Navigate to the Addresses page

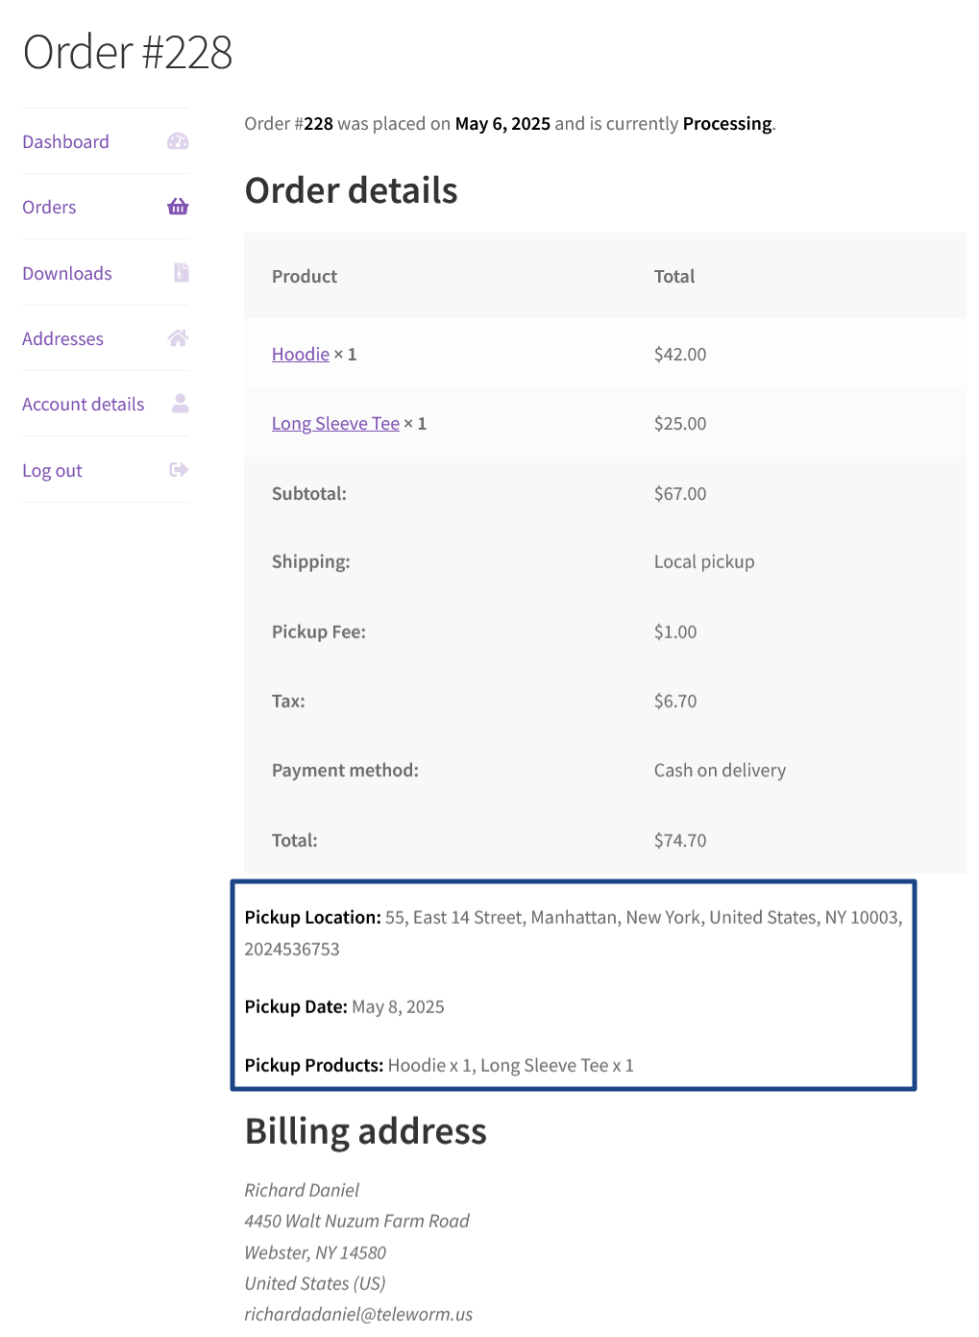pos(63,339)
